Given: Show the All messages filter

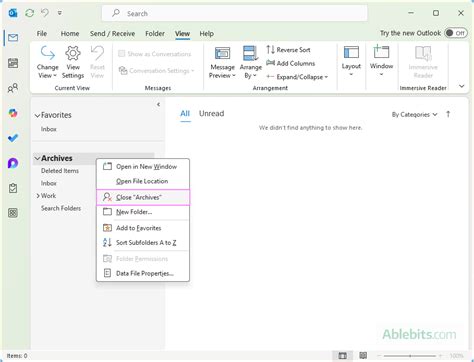Looking at the screenshot, I should [185, 114].
